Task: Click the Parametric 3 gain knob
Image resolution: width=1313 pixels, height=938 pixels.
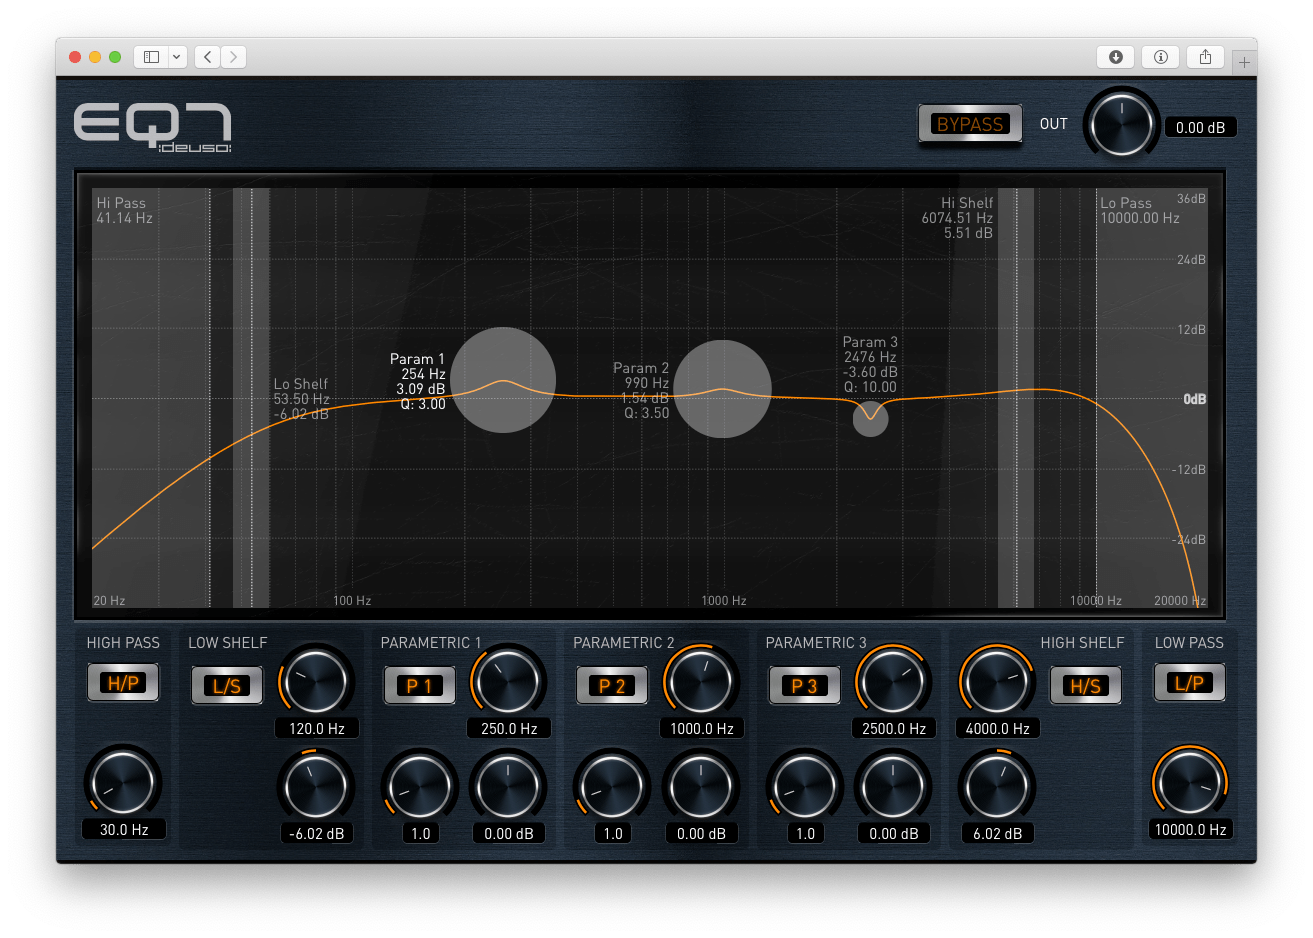Action: pos(893,785)
